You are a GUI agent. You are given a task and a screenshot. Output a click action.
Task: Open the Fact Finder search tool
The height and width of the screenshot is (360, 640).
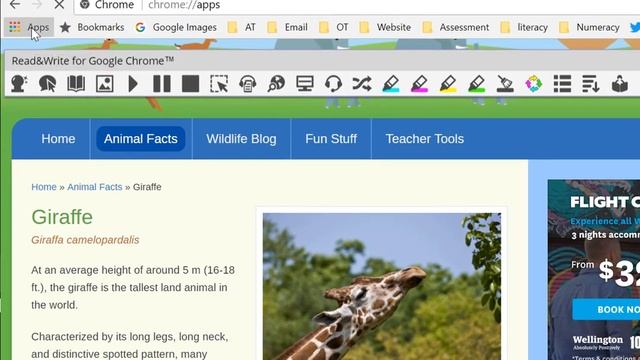click(x=276, y=84)
